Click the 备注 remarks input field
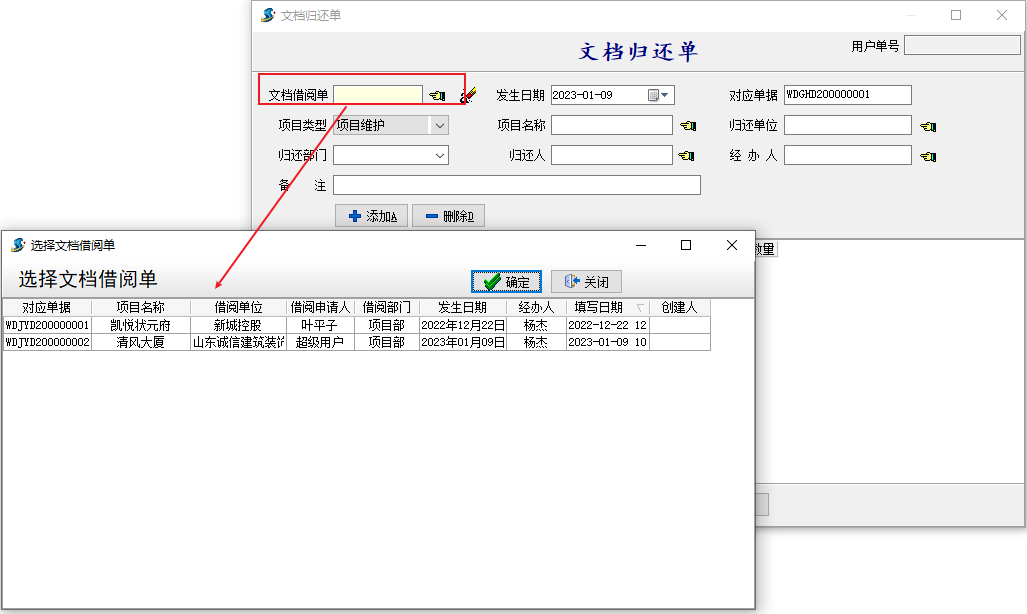The image size is (1027, 614). click(x=516, y=186)
